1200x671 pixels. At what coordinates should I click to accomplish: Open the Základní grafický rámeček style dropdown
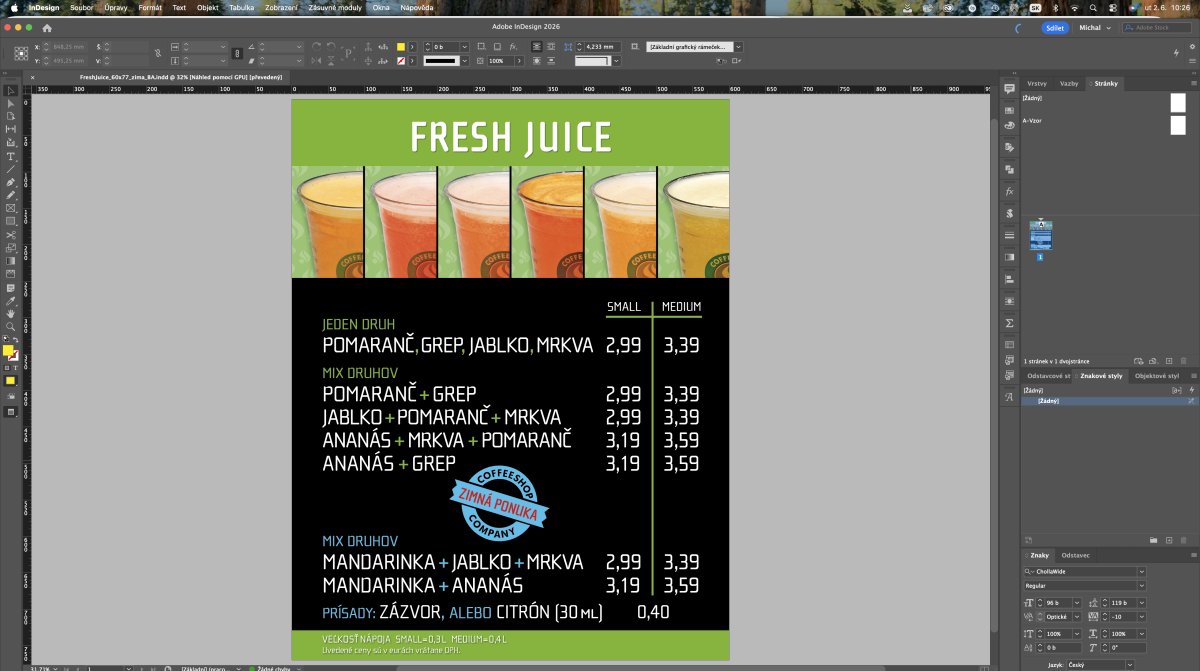pyautogui.click(x=738, y=46)
